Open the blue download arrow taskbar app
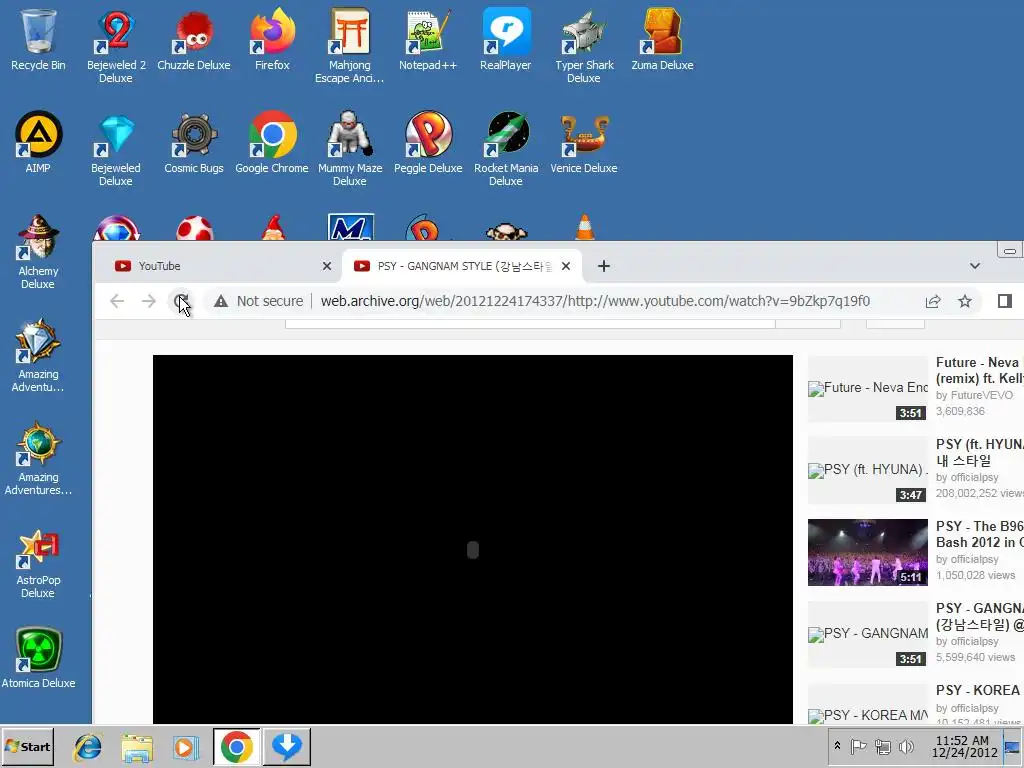 287,747
